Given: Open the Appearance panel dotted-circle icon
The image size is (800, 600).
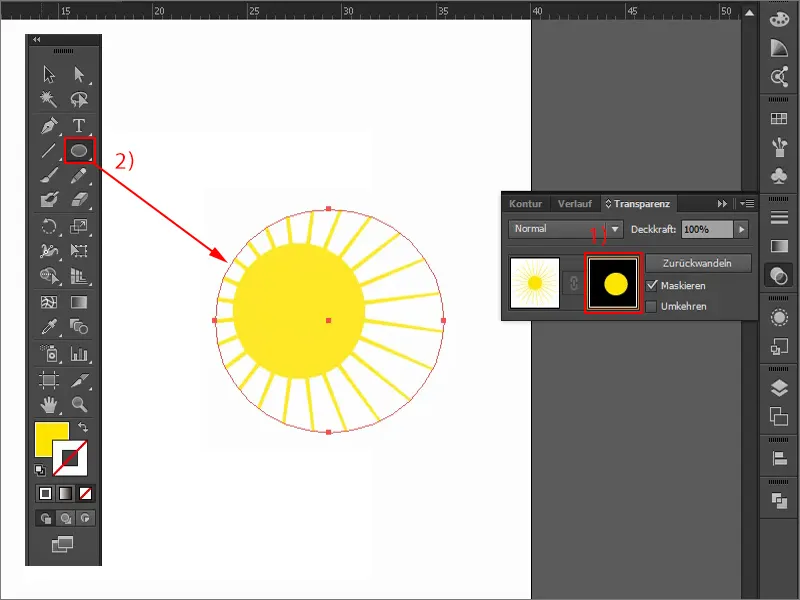Looking at the screenshot, I should (779, 318).
